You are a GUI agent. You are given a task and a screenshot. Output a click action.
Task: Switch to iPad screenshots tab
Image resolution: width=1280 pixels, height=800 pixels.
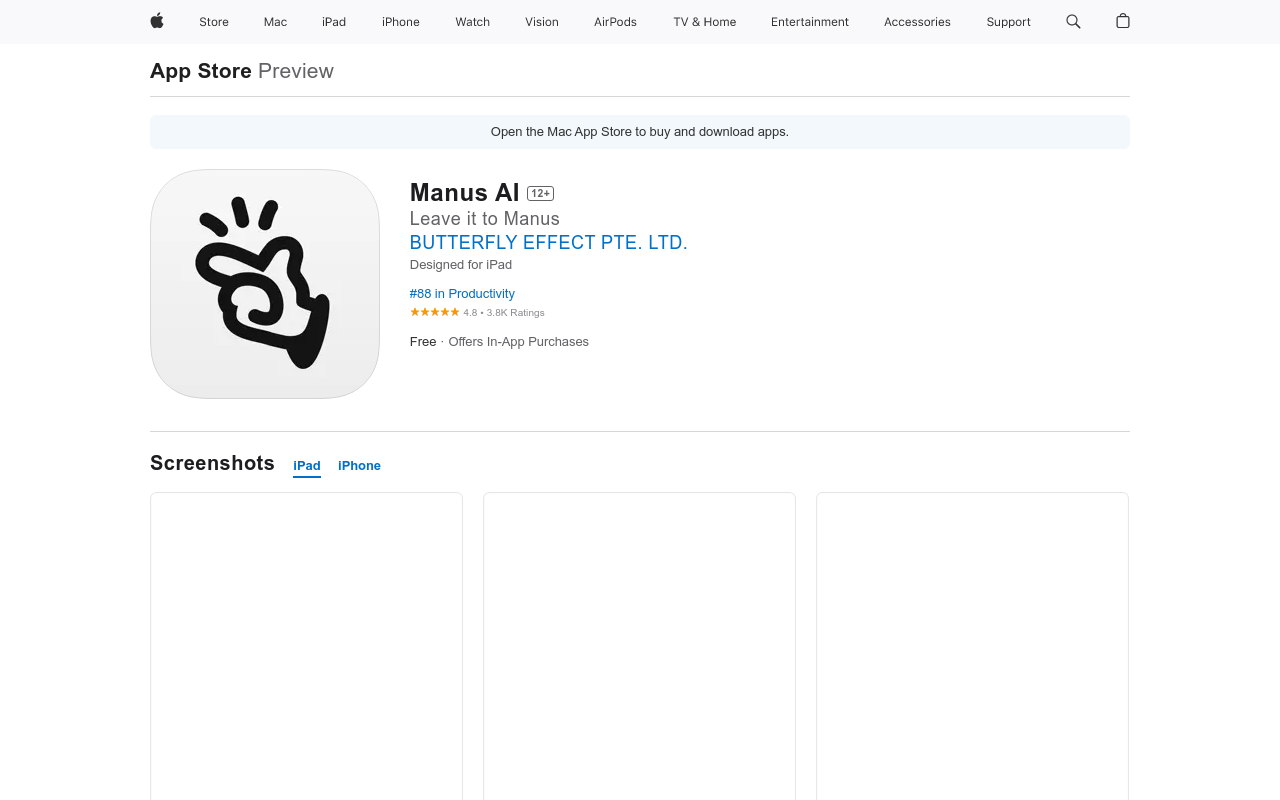tap(307, 466)
